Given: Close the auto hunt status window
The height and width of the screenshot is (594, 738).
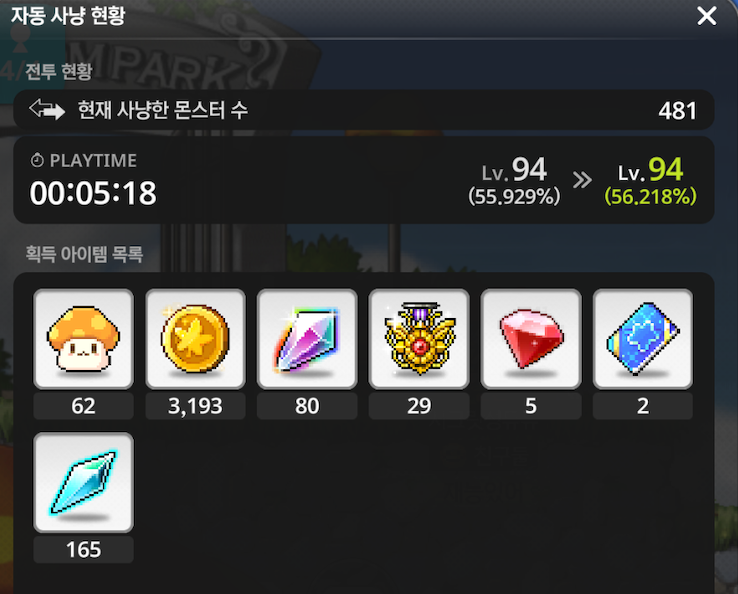Looking at the screenshot, I should coord(706,16).
